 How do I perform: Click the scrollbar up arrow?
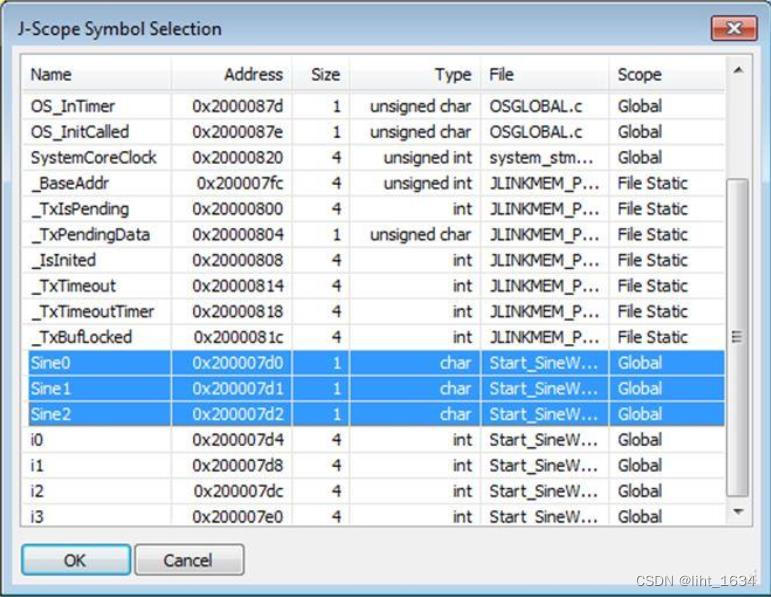(x=738, y=70)
